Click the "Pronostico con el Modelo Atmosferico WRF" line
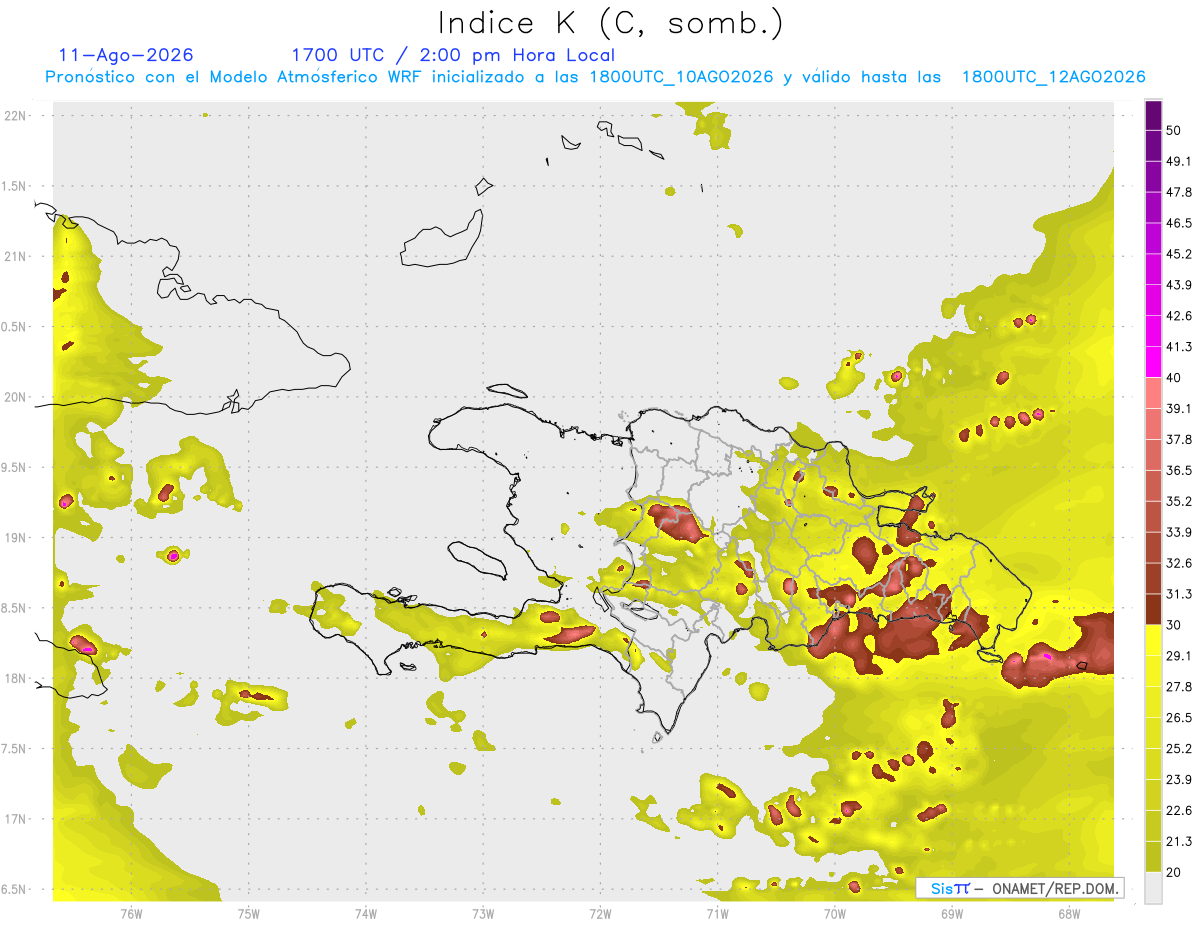 [x=595, y=77]
